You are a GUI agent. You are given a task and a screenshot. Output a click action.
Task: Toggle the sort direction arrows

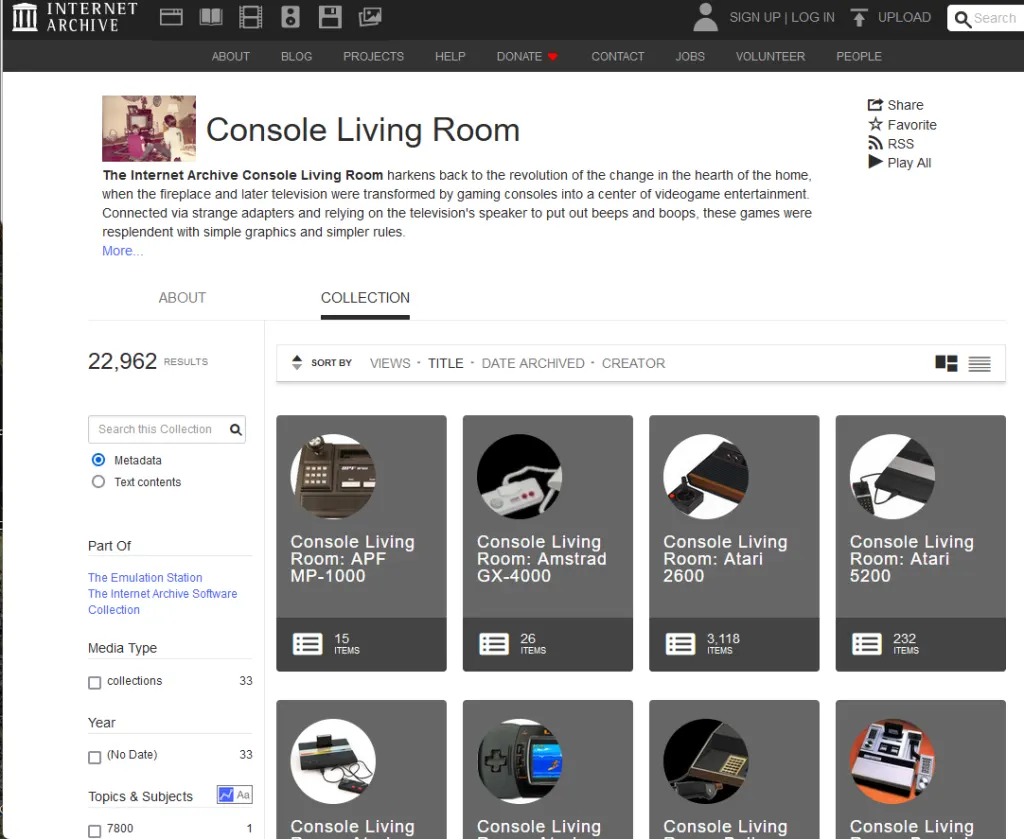click(x=297, y=363)
